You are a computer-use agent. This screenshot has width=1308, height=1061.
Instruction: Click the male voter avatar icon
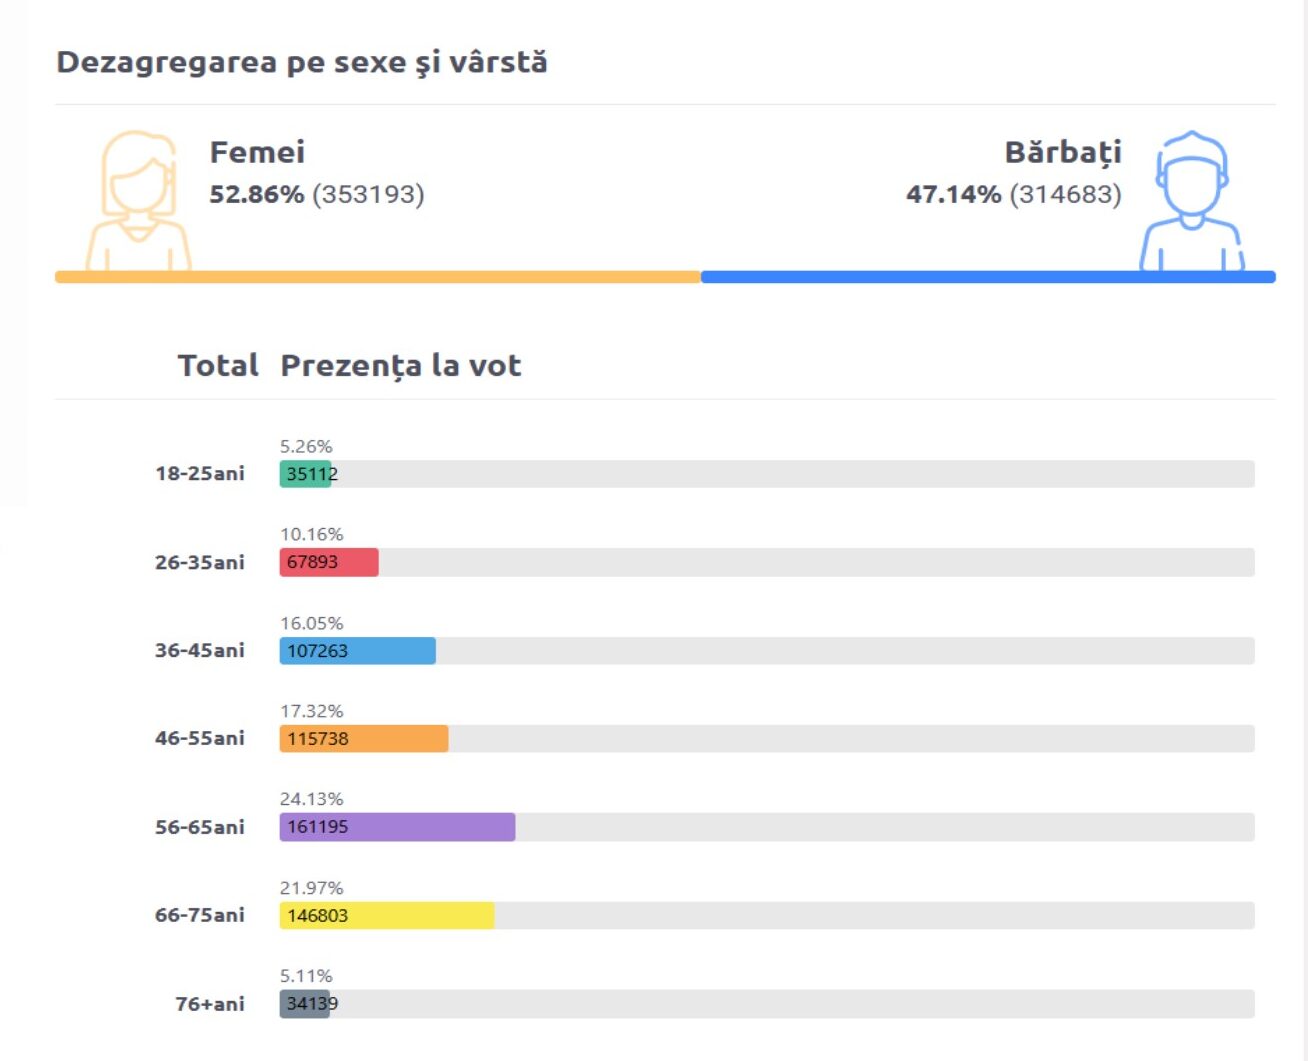(1191, 200)
